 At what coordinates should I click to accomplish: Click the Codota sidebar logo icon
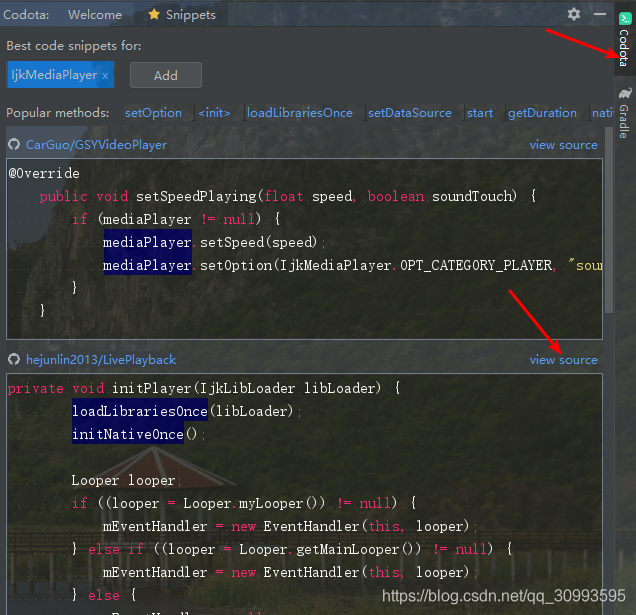point(625,19)
